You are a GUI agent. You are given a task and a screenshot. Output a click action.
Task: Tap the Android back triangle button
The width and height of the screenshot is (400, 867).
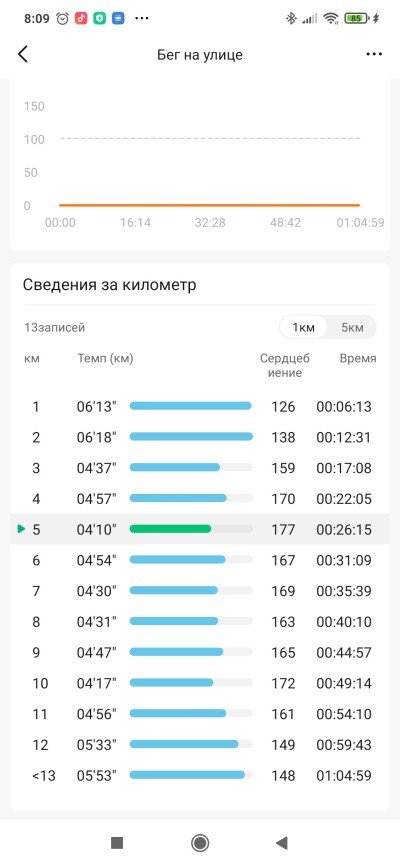click(x=282, y=843)
